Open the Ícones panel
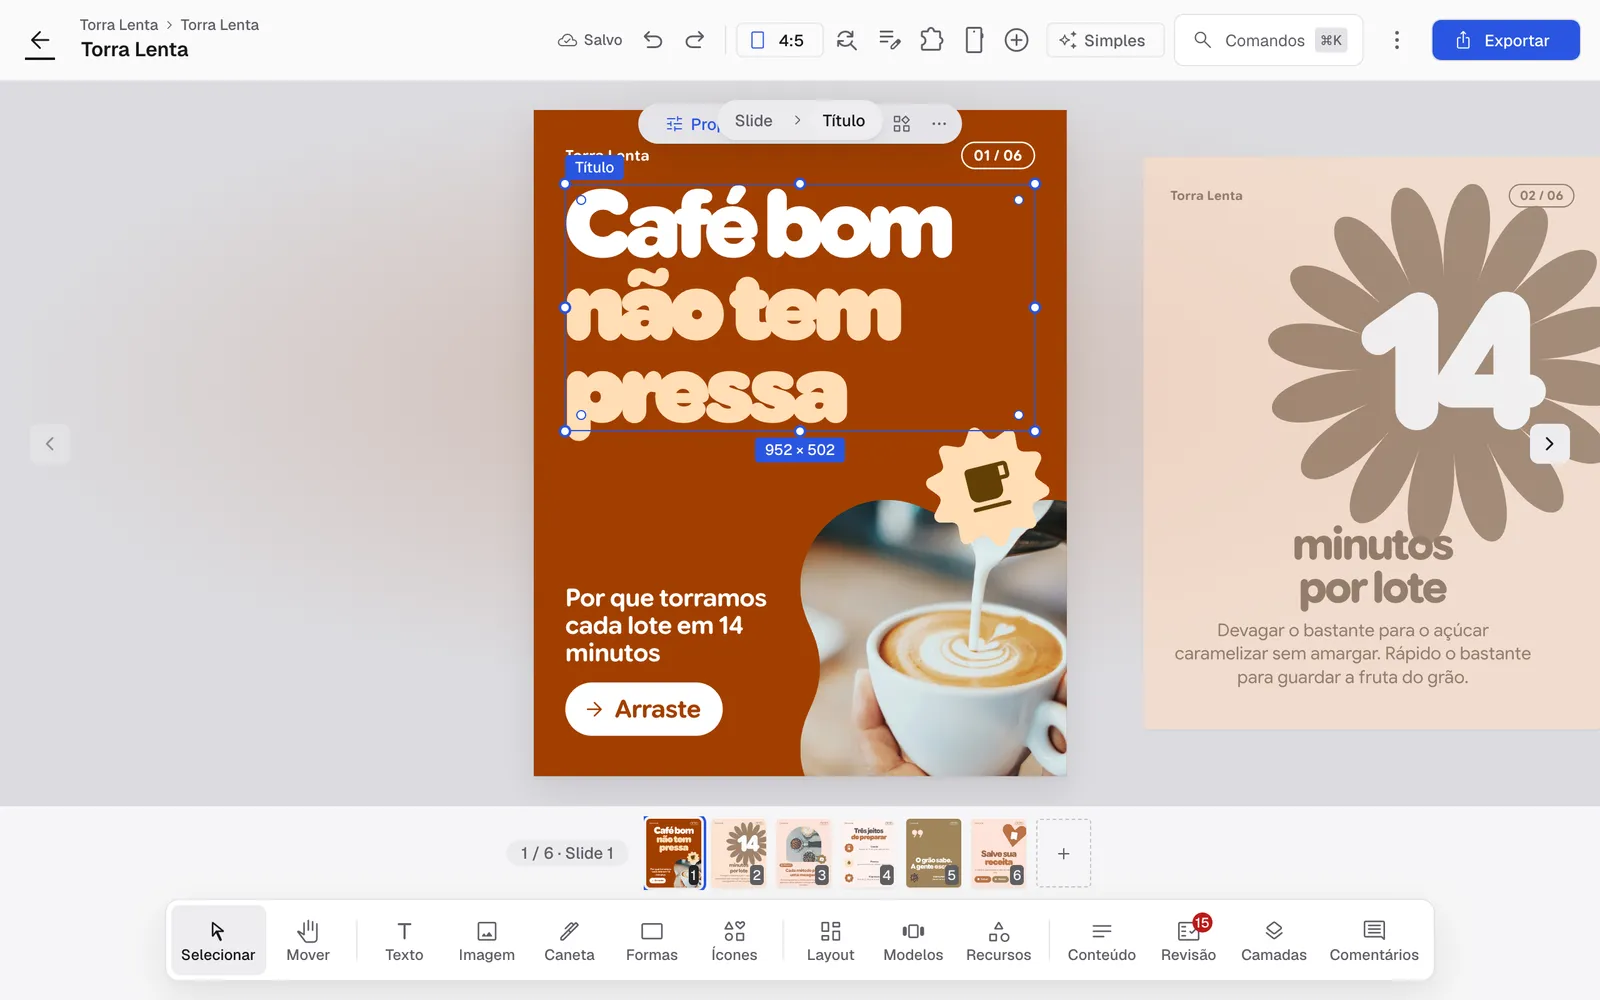The image size is (1600, 1000). (x=734, y=941)
